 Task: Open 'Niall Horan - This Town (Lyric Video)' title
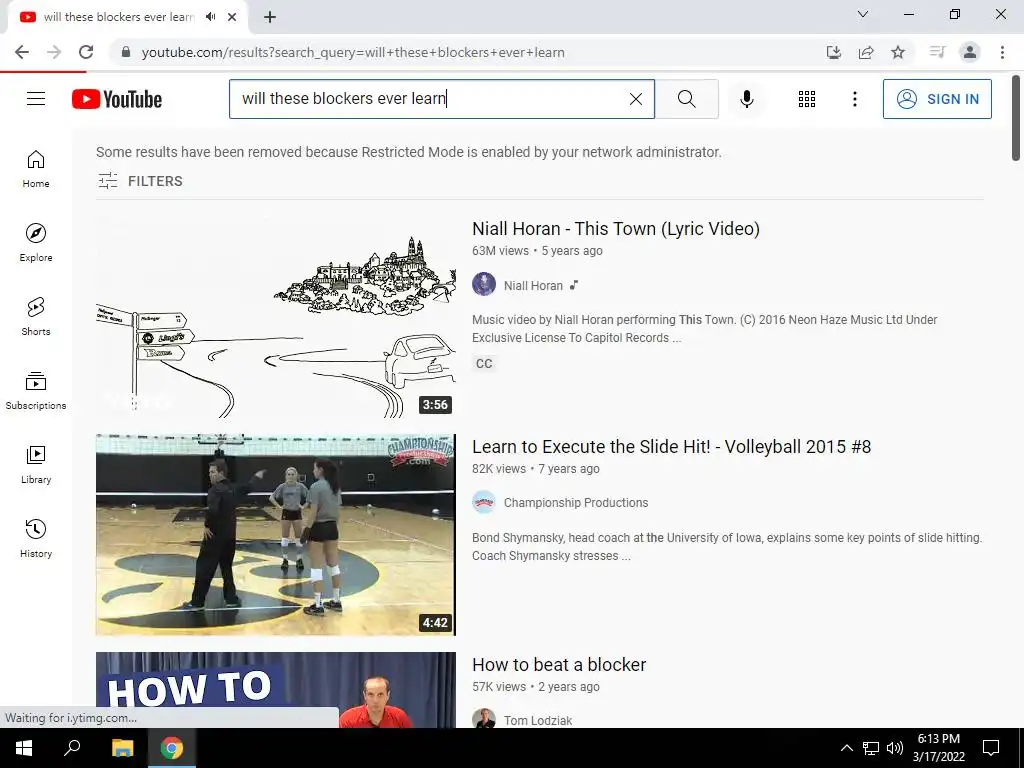616,229
